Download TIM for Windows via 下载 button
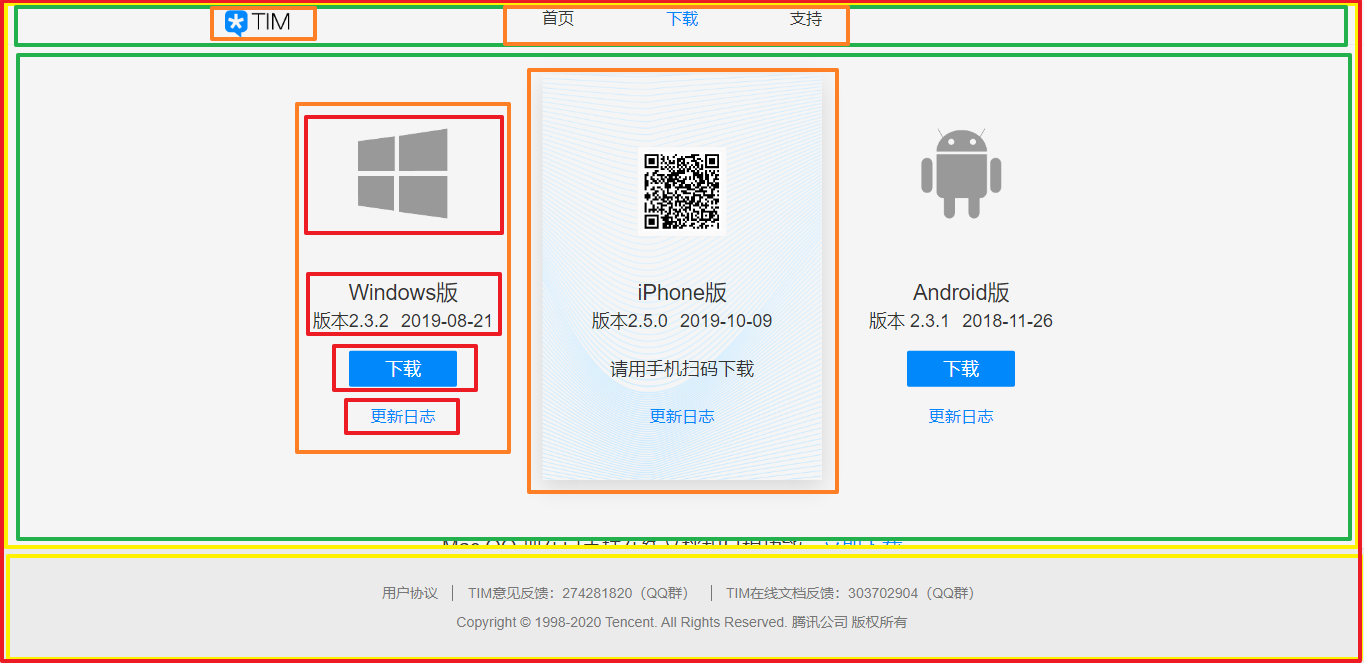 click(x=403, y=368)
